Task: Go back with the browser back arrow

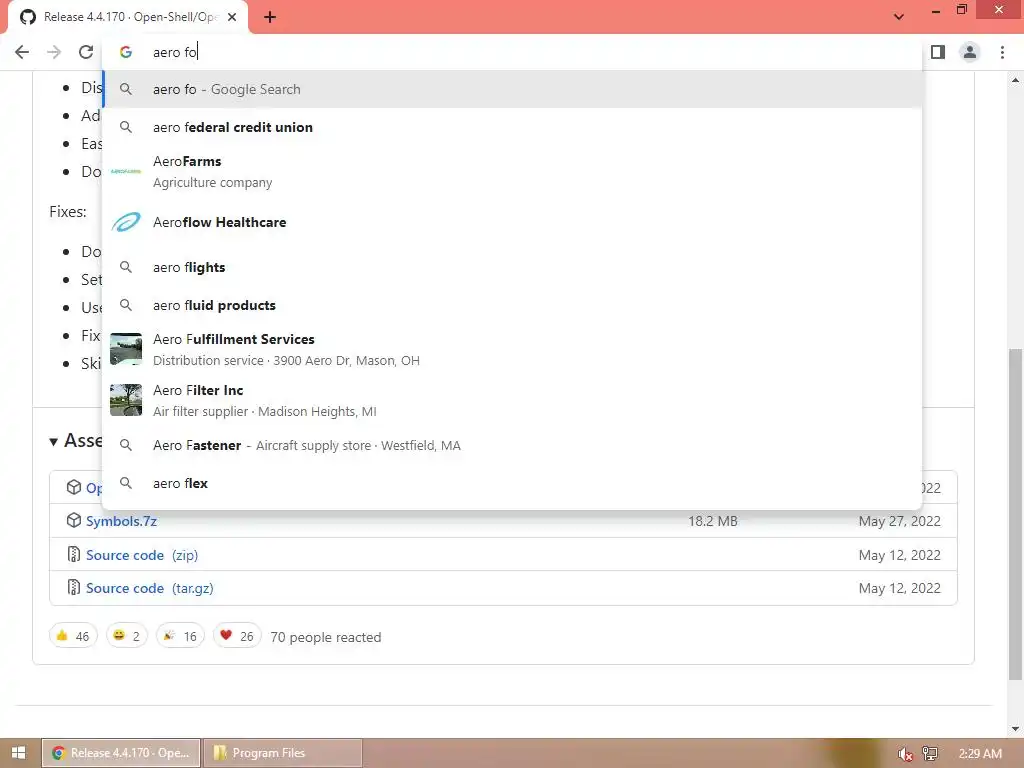Action: [x=22, y=52]
